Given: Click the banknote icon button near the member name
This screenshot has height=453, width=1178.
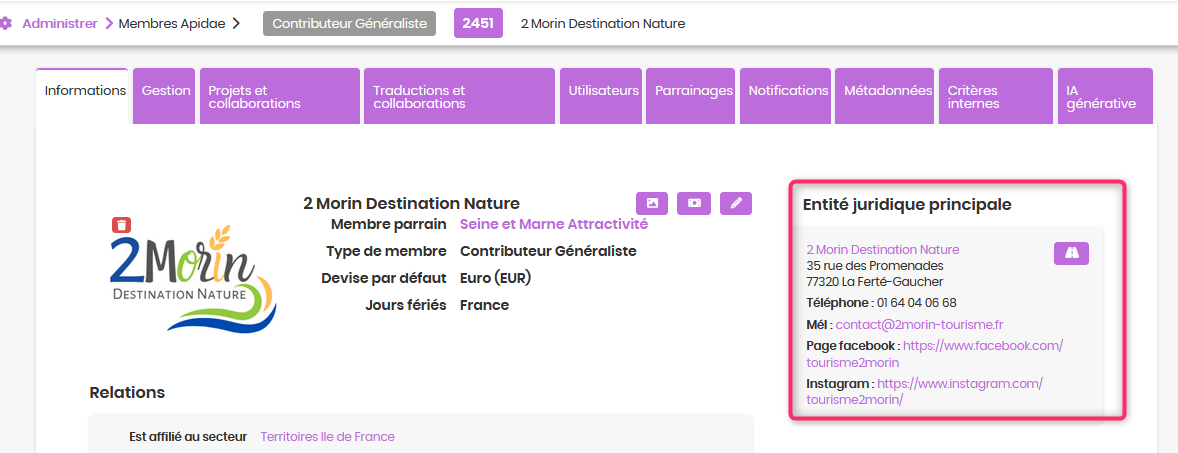Looking at the screenshot, I should (x=694, y=203).
